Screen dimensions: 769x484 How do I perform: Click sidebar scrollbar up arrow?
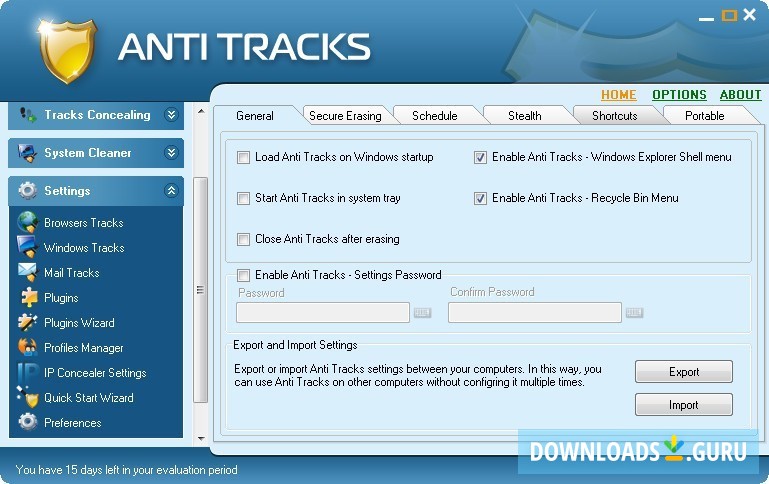click(x=201, y=111)
